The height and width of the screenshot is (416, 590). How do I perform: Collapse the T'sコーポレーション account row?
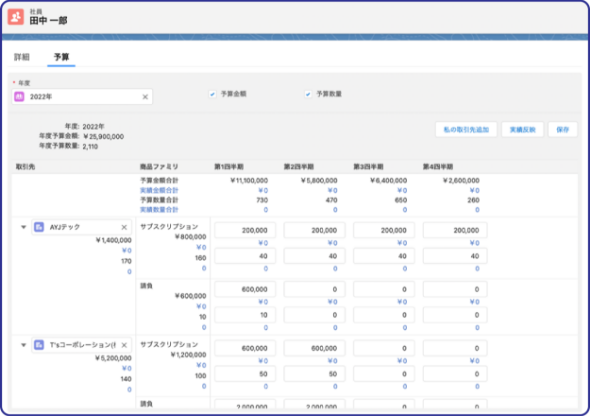[23, 345]
